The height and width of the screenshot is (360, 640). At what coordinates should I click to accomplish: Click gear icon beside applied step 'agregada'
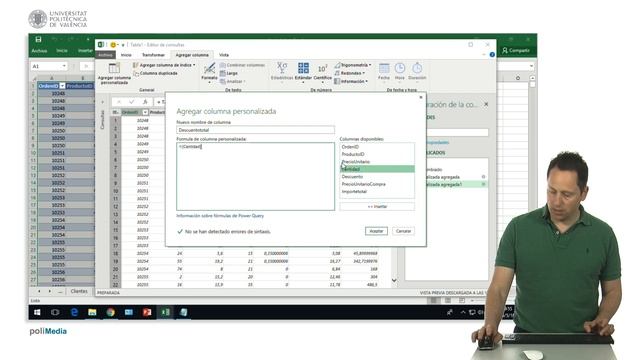tap(483, 177)
